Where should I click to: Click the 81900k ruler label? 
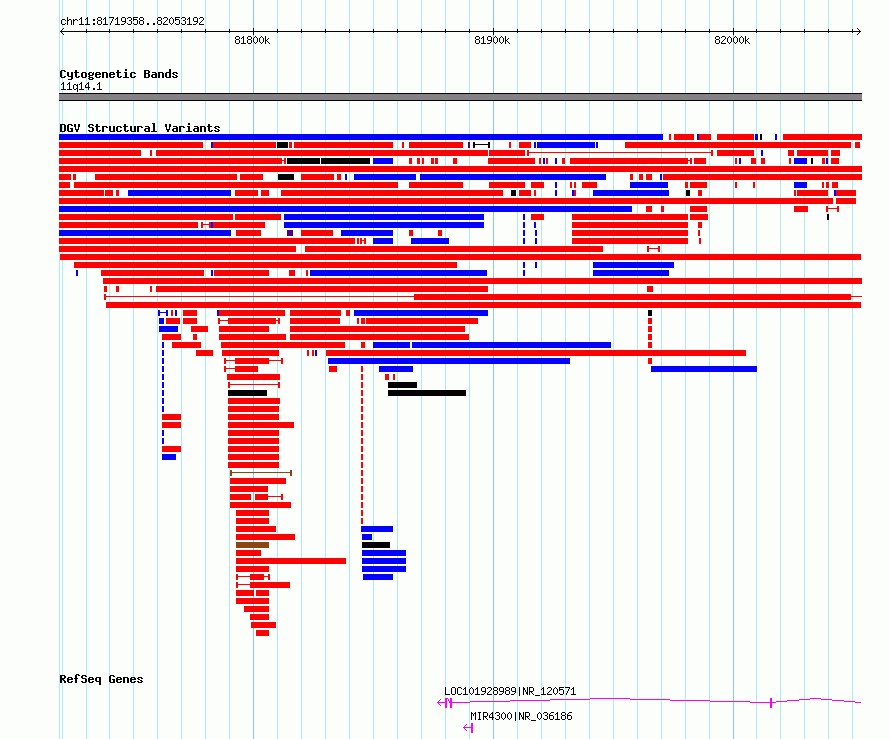pyautogui.click(x=492, y=40)
